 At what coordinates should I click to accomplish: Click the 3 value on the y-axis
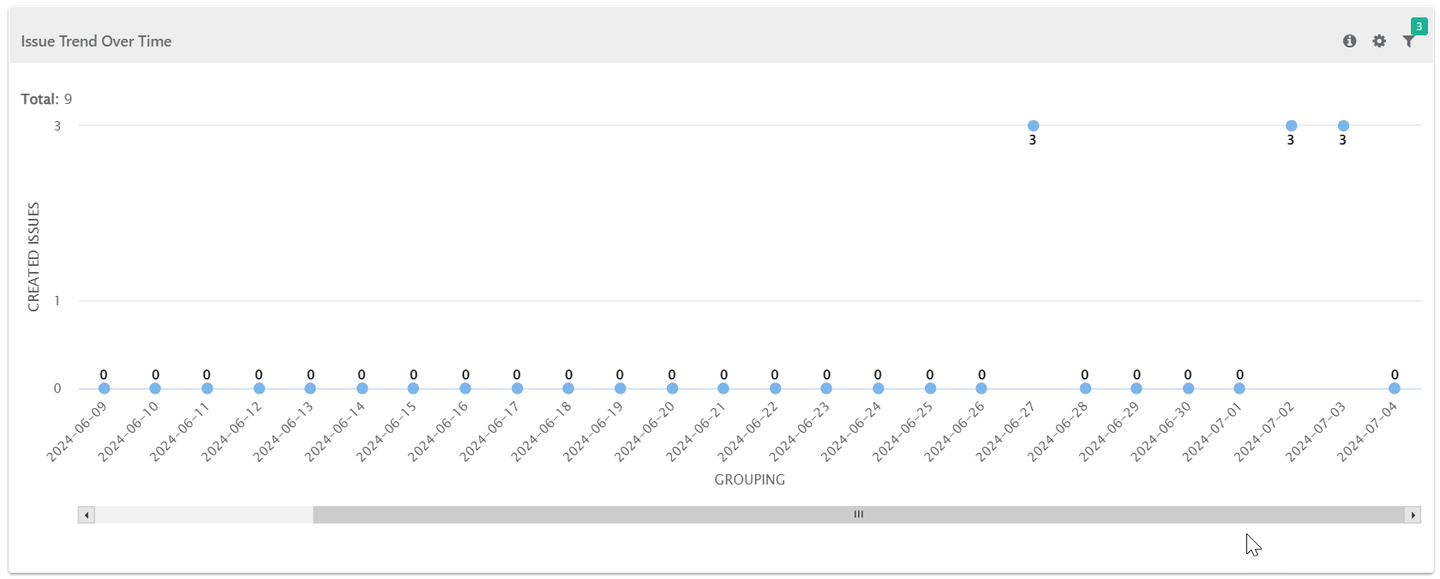(57, 126)
